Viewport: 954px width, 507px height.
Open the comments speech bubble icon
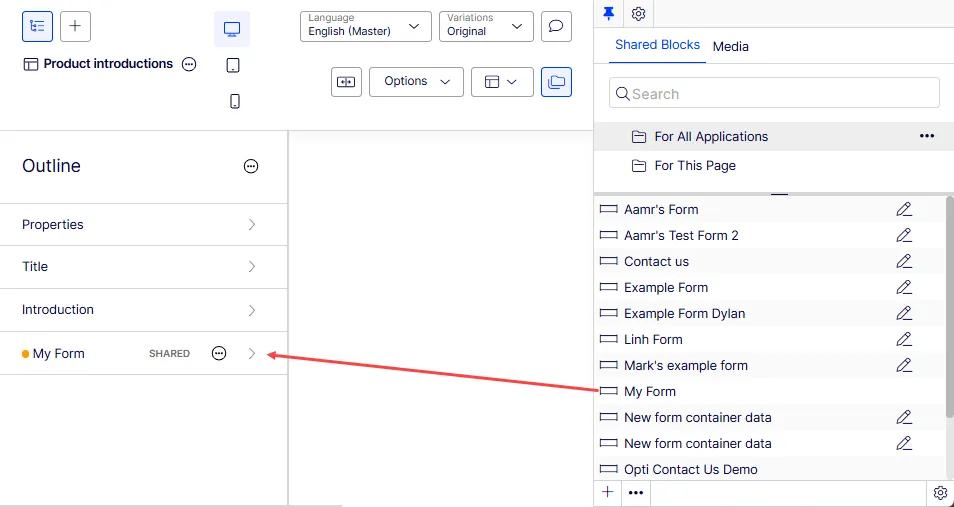pyautogui.click(x=556, y=27)
